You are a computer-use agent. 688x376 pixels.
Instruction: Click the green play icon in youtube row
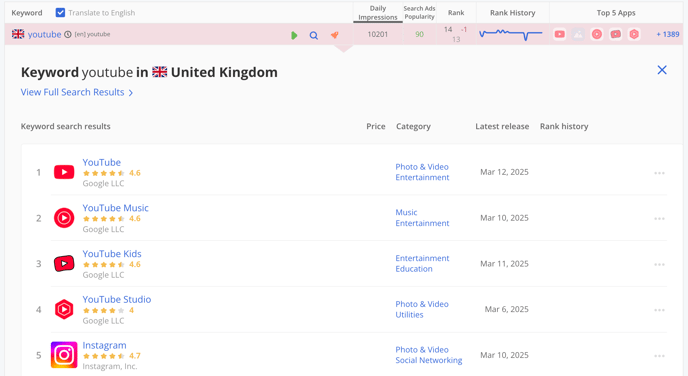click(294, 35)
